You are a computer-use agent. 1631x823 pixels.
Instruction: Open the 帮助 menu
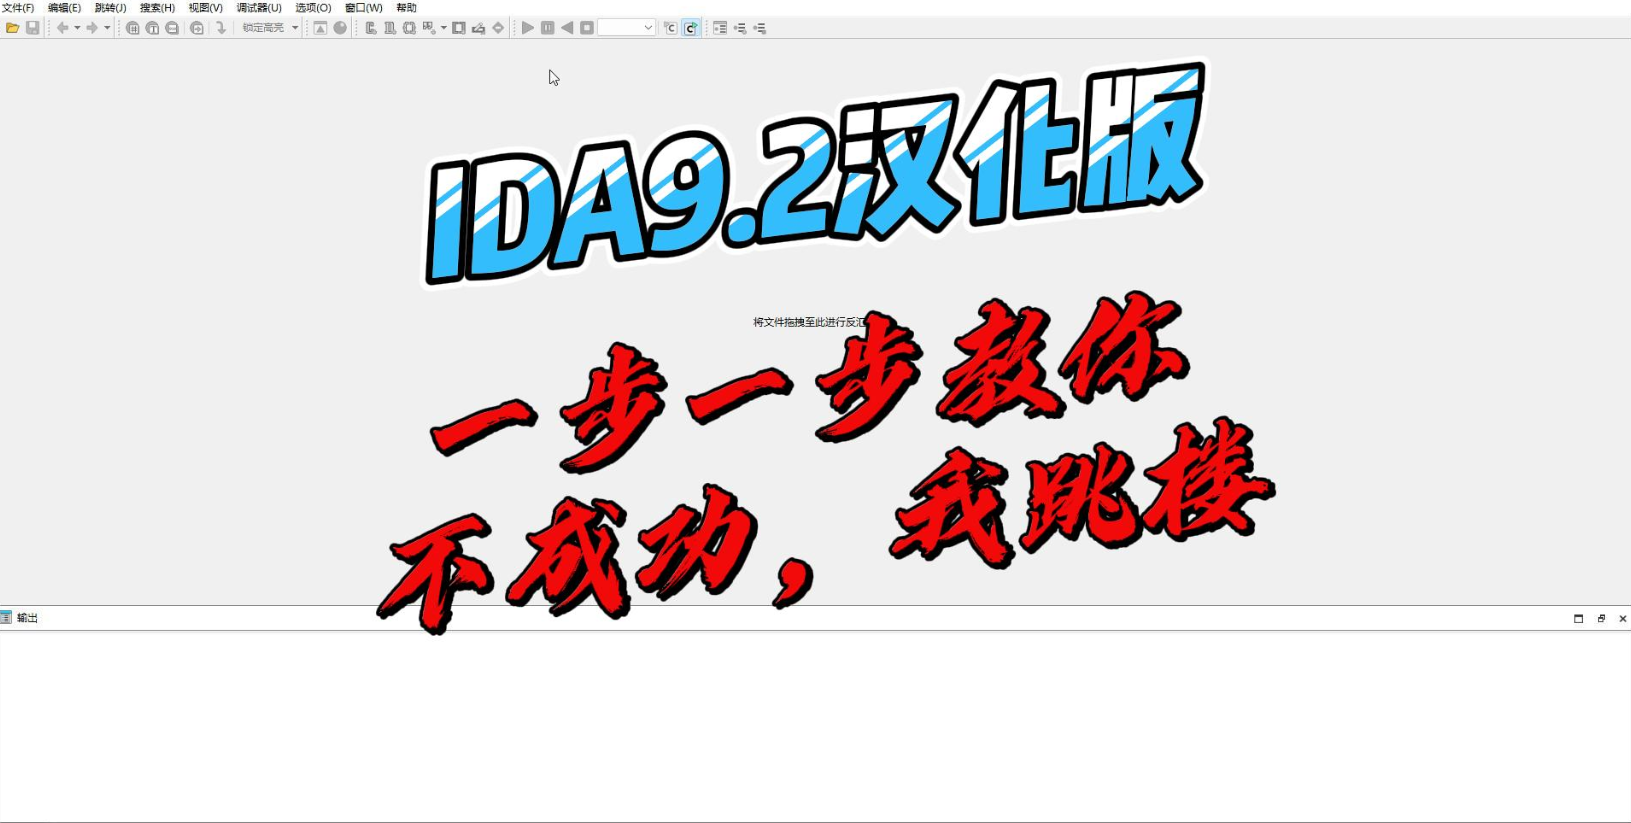pos(406,8)
